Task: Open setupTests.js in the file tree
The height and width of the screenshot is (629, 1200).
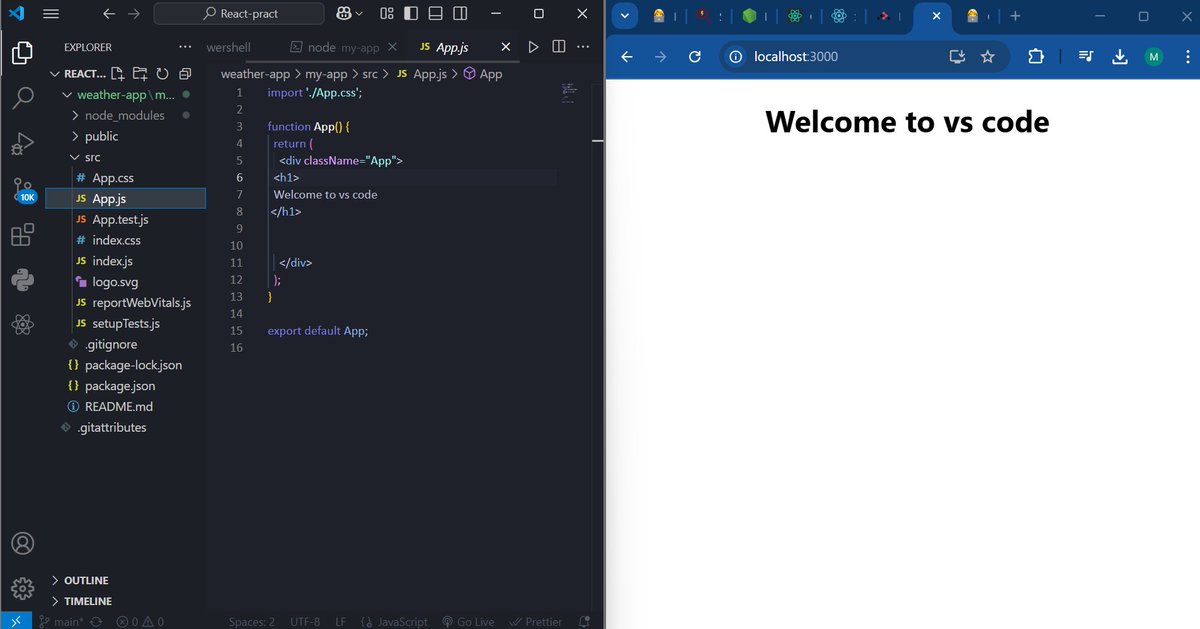Action: click(126, 324)
